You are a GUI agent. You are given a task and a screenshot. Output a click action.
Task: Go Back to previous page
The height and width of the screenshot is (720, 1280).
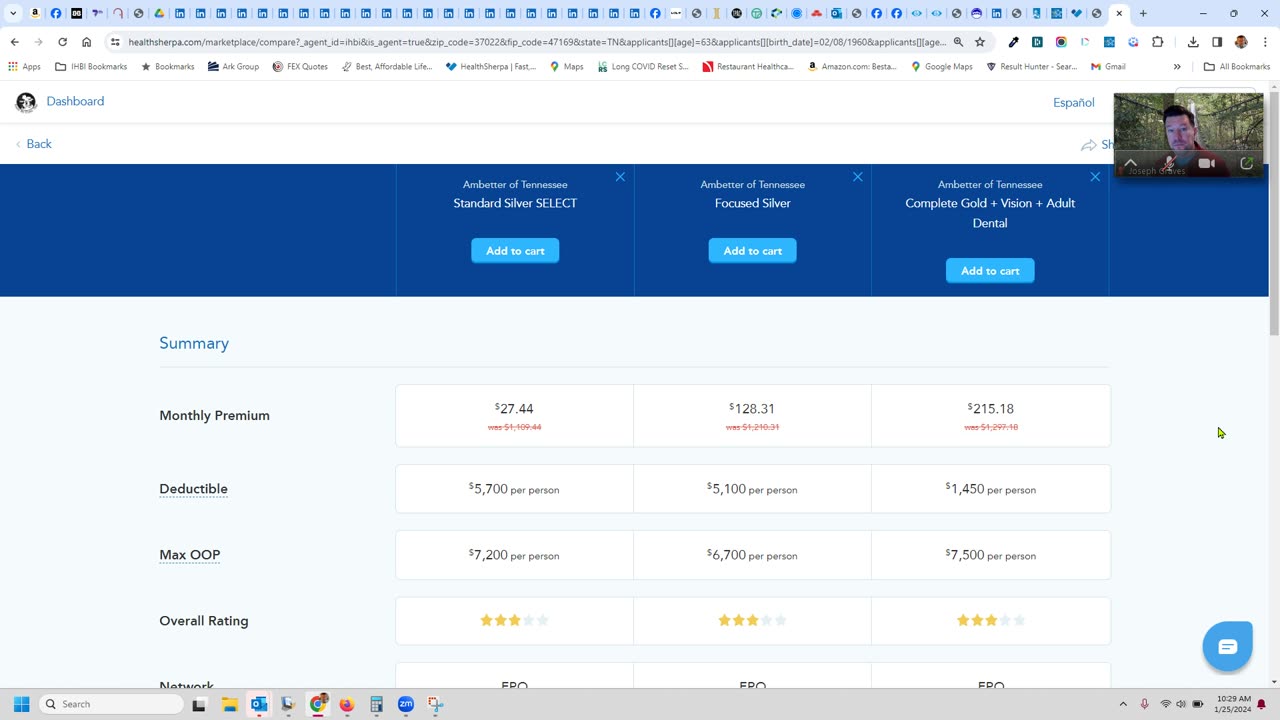coord(33,144)
